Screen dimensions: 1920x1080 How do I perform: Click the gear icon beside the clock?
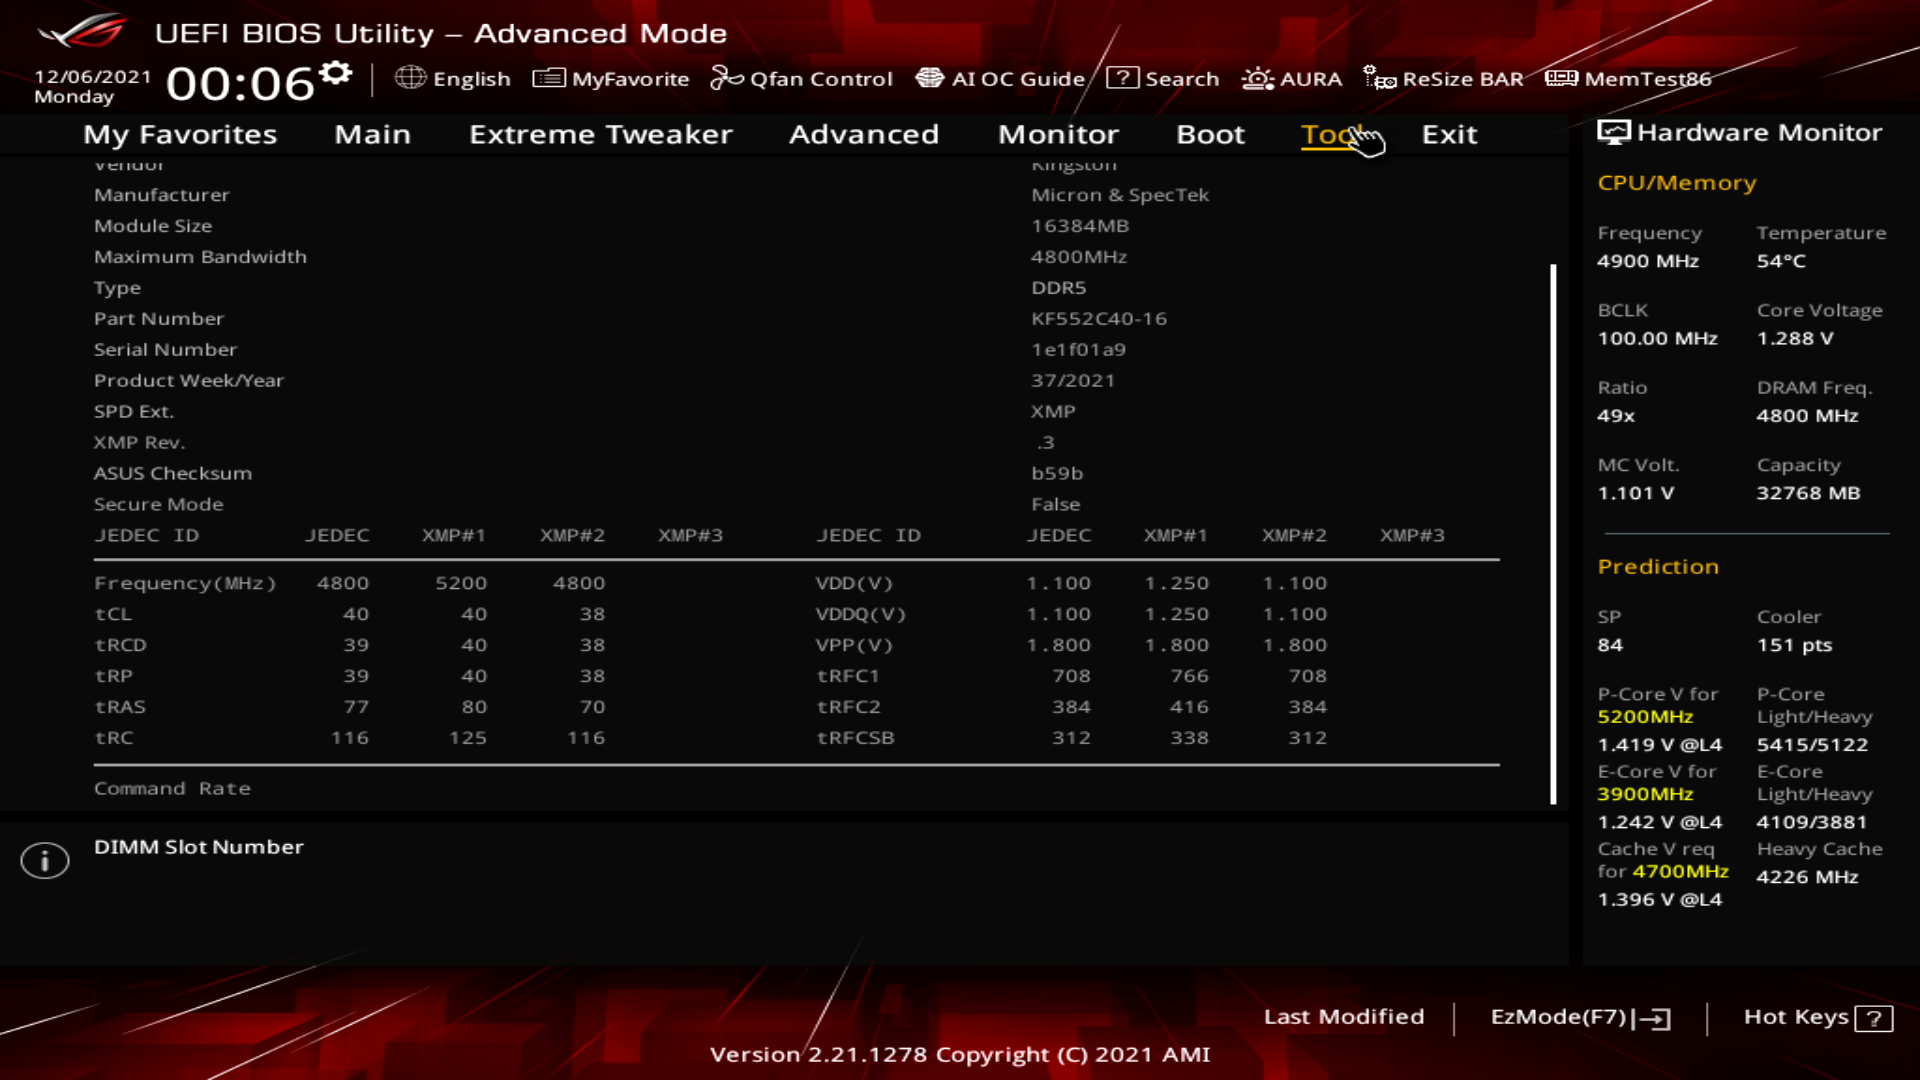coord(336,73)
